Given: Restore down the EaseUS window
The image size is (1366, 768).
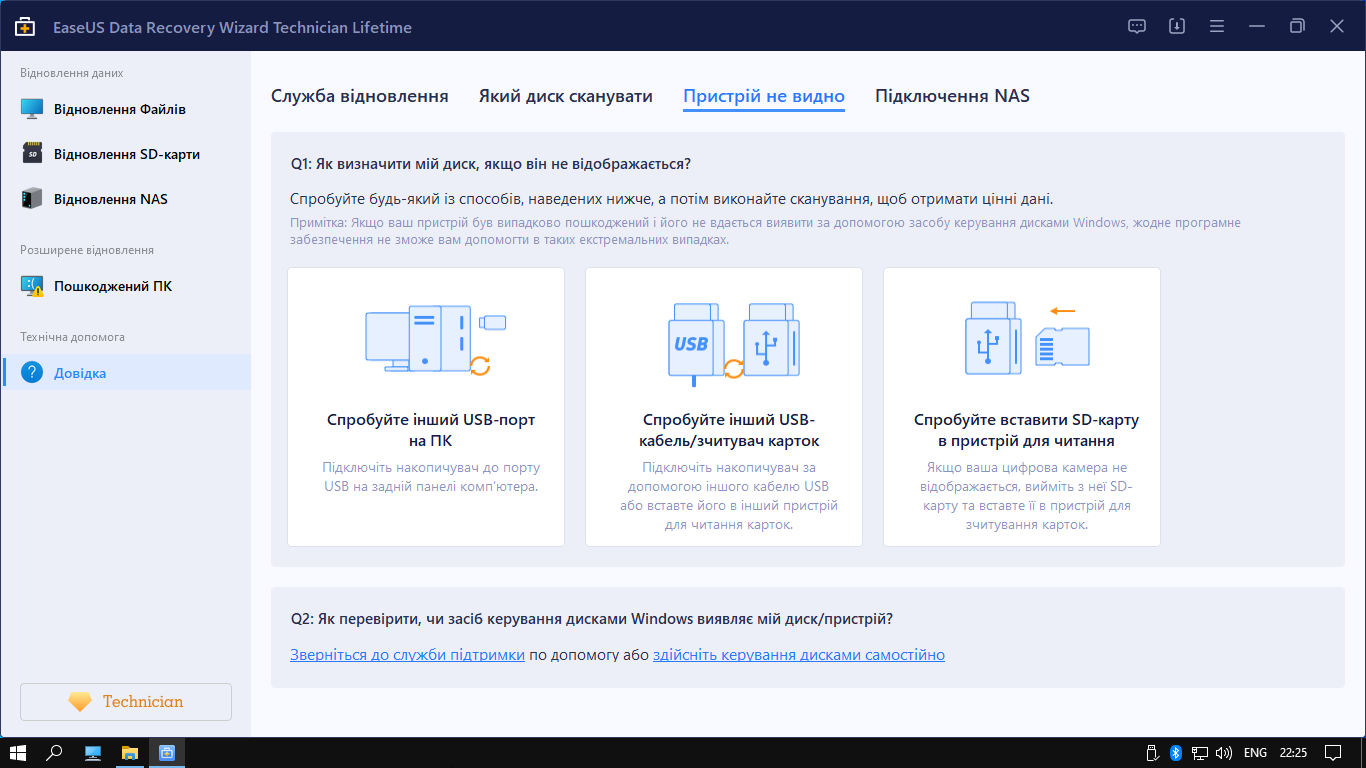Looking at the screenshot, I should point(1297,26).
